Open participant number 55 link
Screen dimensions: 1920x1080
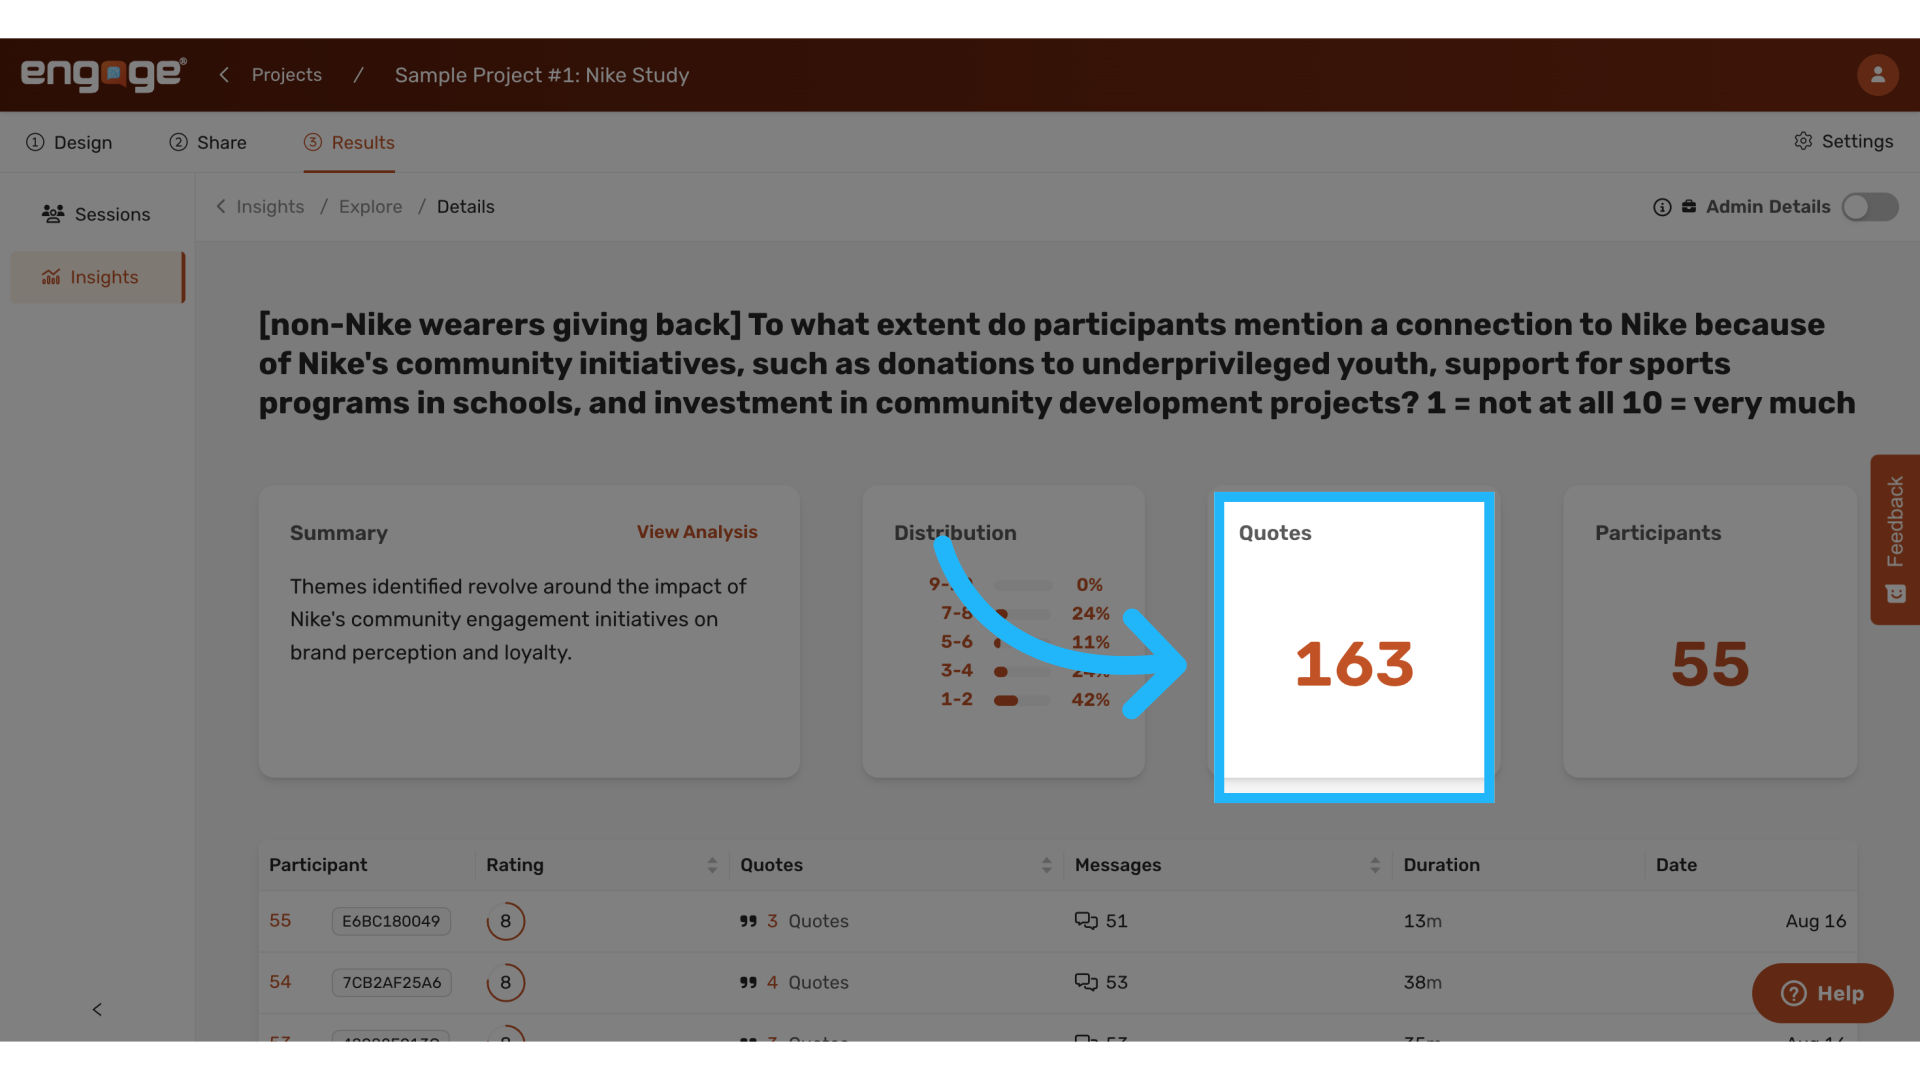point(280,920)
